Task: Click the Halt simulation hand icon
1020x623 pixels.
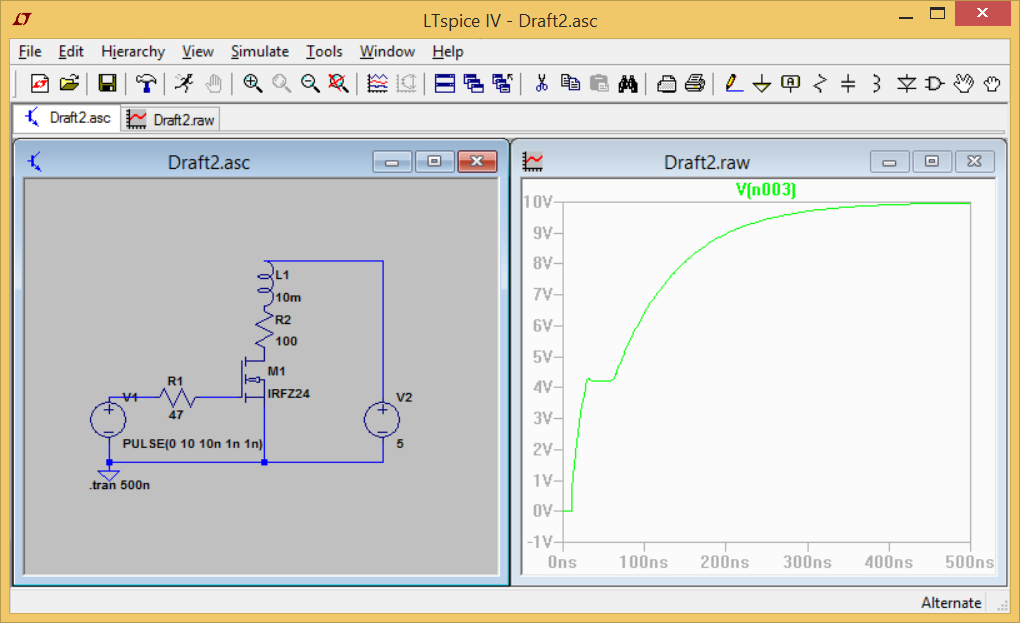Action: point(213,83)
